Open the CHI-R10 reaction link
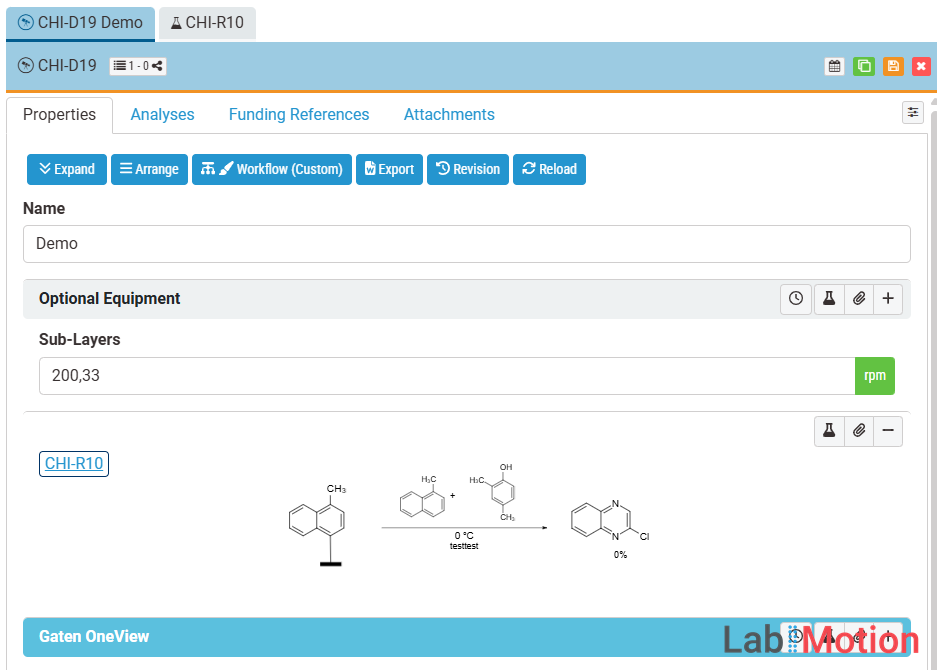This screenshot has height=670, width=937. [x=74, y=464]
